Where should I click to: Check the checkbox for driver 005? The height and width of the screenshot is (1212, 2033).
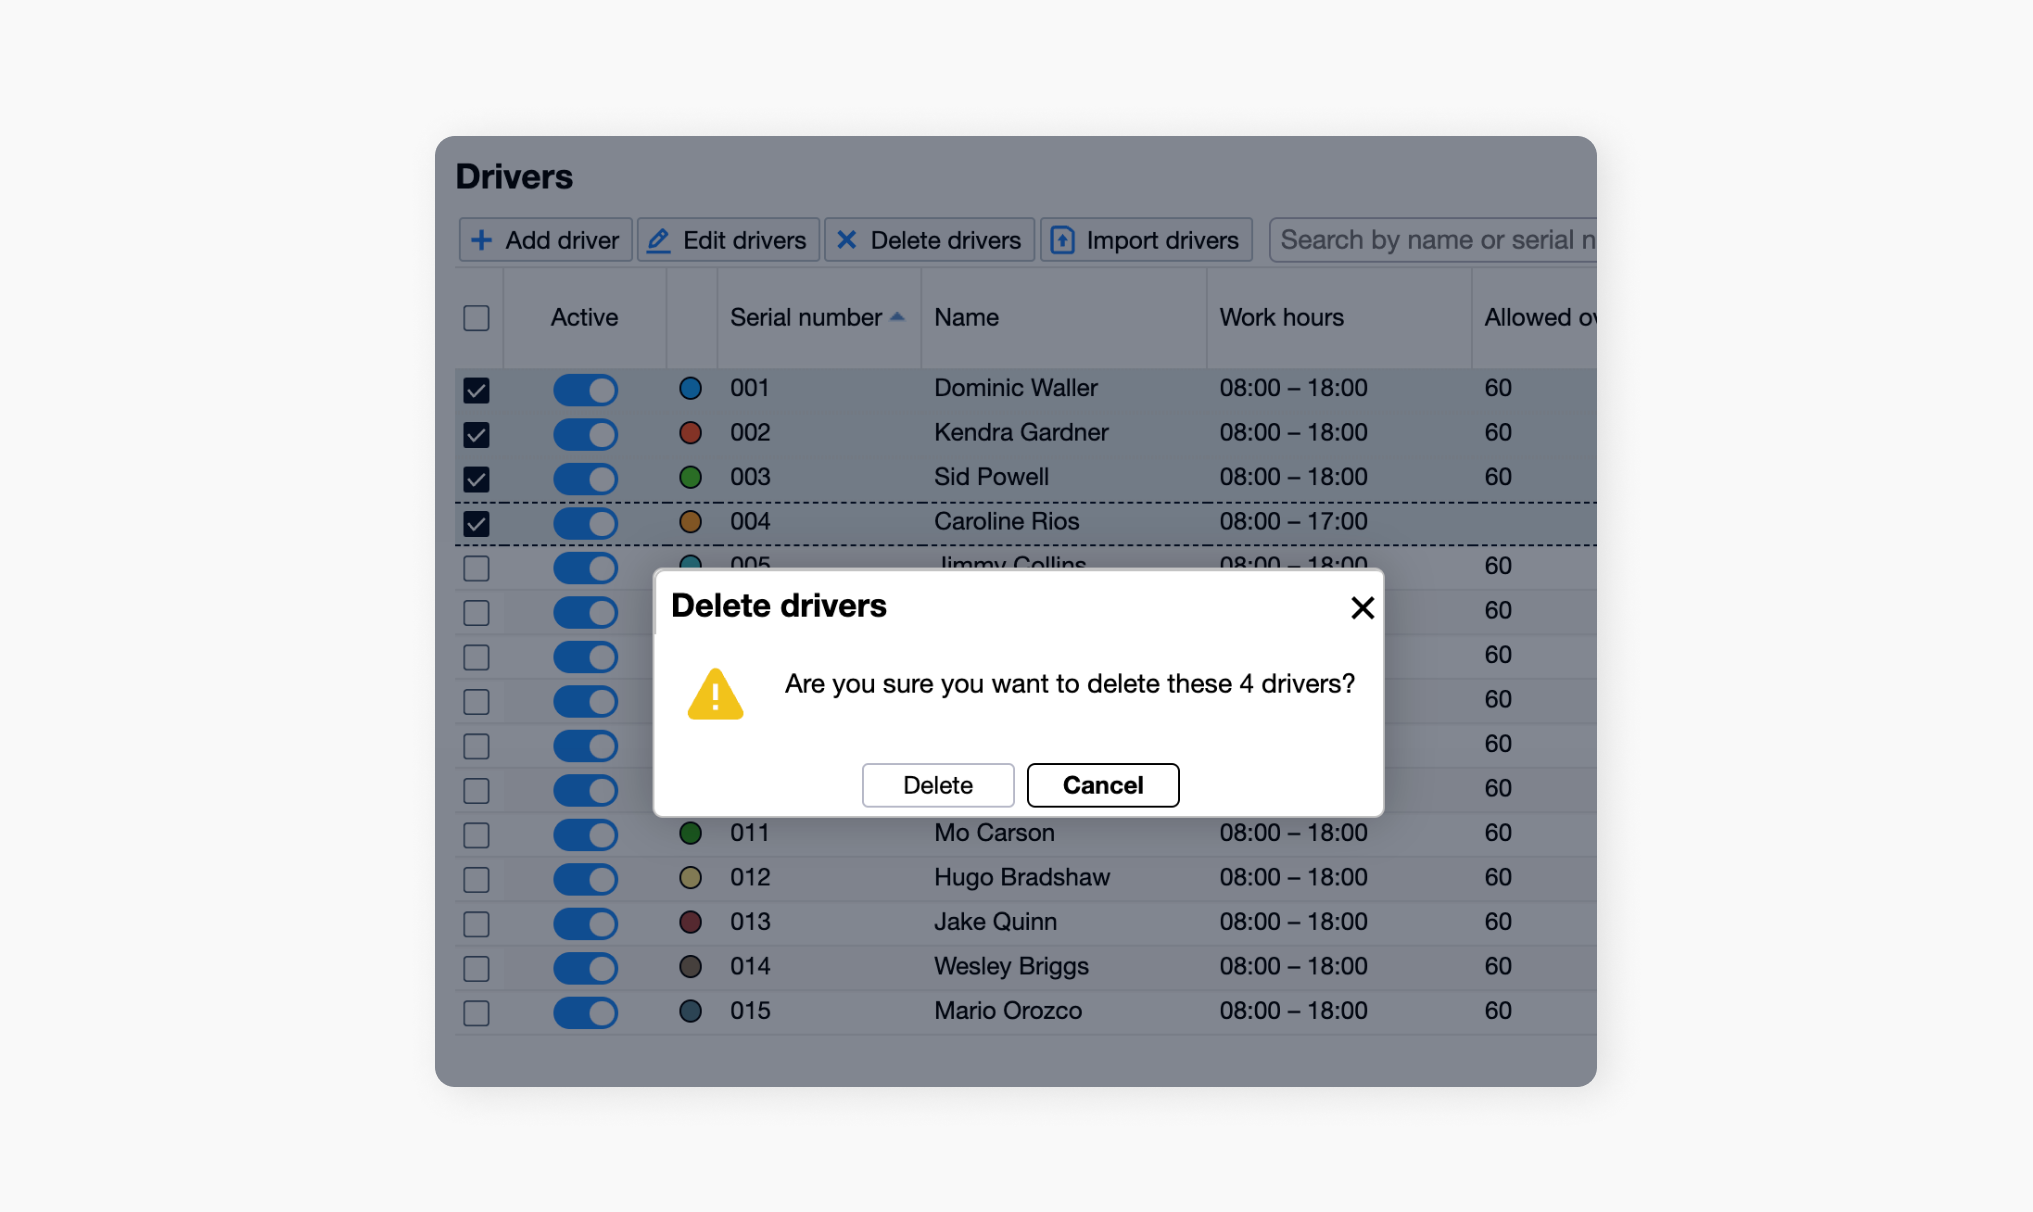click(476, 567)
